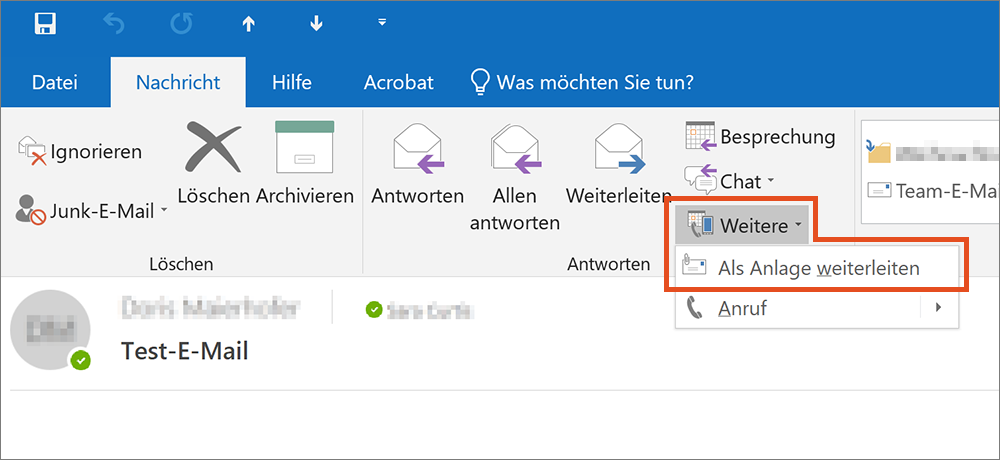The height and width of the screenshot is (460, 1000).
Task: Click the Ignorieren button
Action: [82, 152]
